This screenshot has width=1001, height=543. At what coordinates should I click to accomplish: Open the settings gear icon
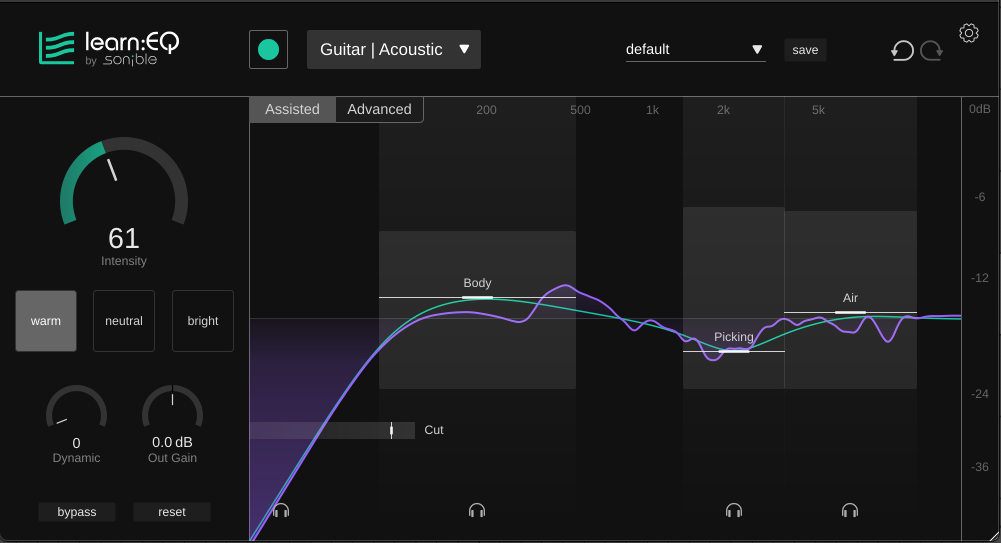tap(968, 33)
